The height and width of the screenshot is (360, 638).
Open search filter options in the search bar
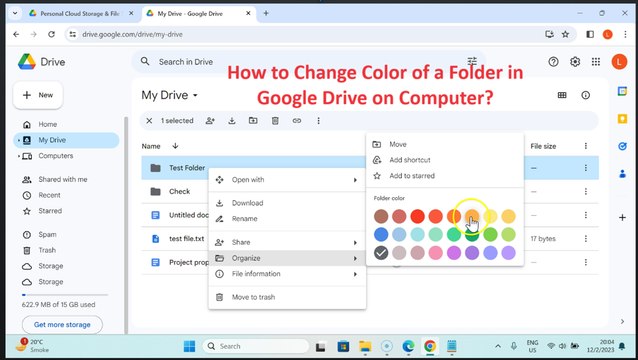tap(472, 61)
